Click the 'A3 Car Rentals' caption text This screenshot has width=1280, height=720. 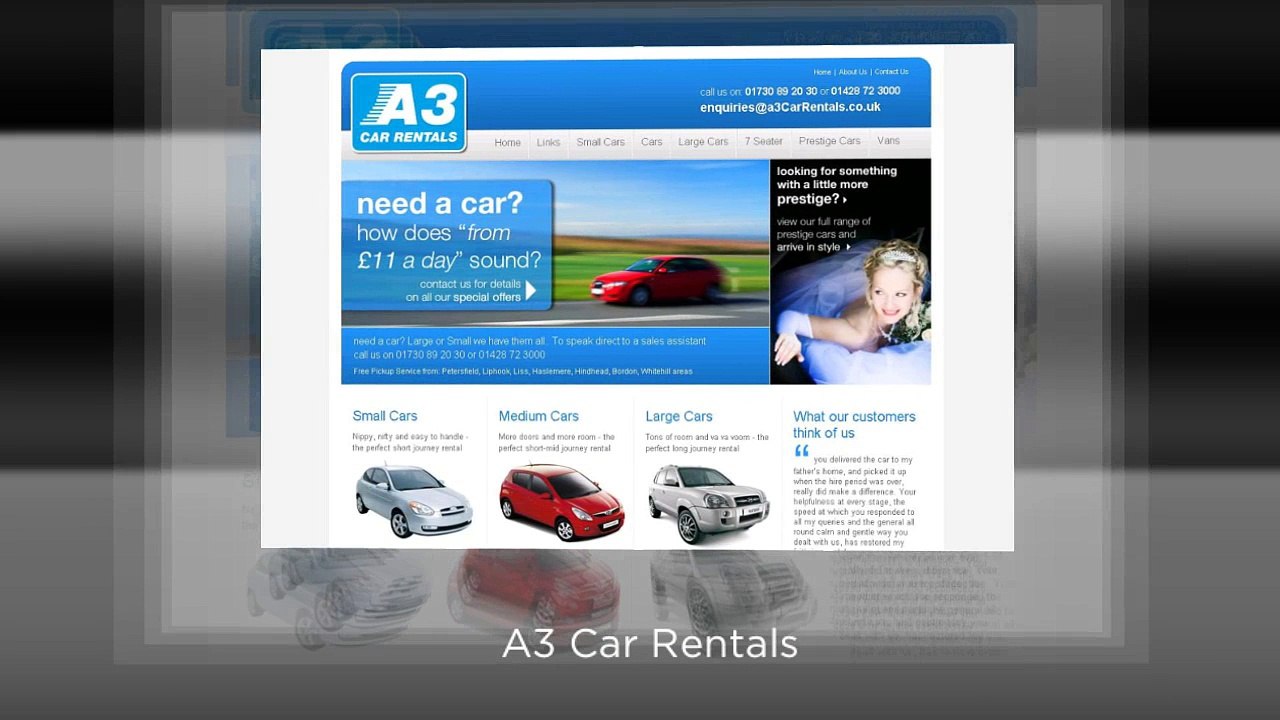click(x=650, y=644)
